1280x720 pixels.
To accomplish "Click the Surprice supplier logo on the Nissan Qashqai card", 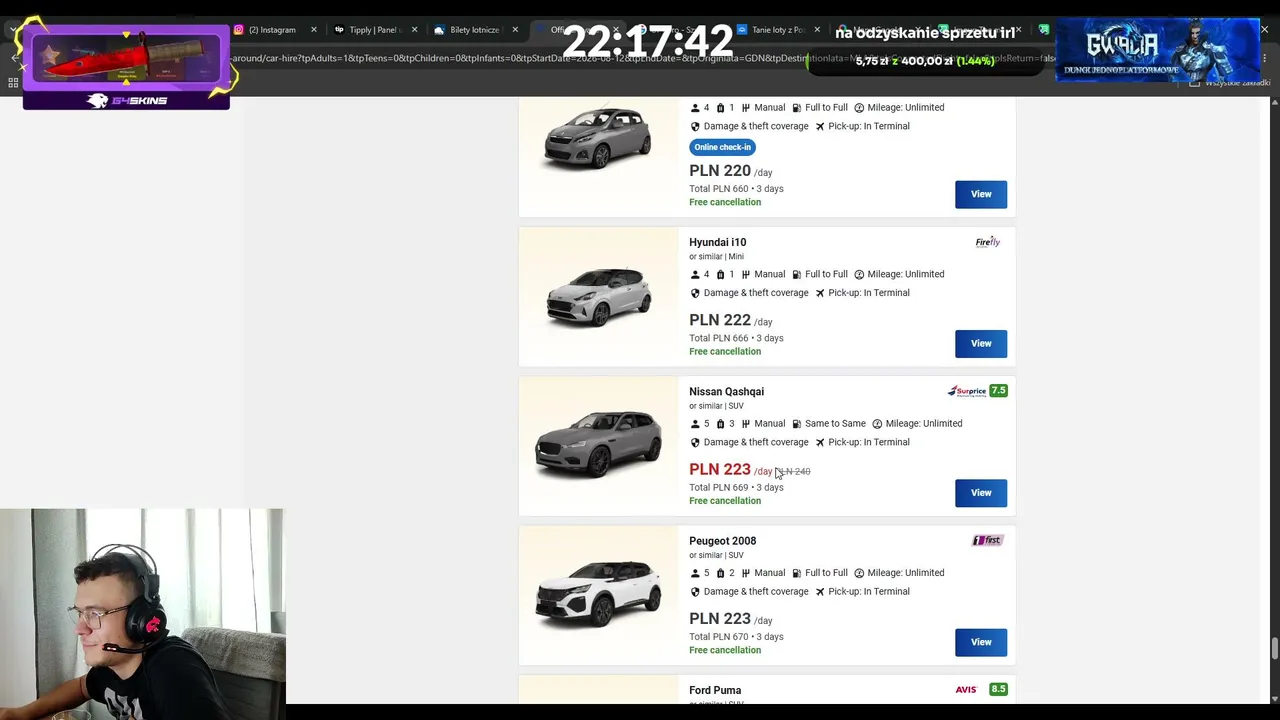I will (x=967, y=391).
